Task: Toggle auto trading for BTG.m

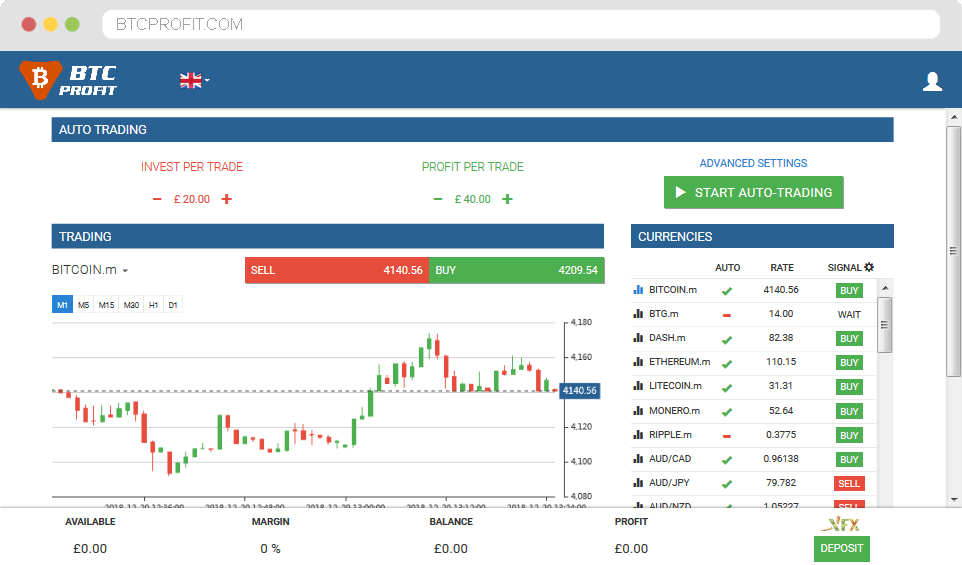Action: pyautogui.click(x=727, y=315)
